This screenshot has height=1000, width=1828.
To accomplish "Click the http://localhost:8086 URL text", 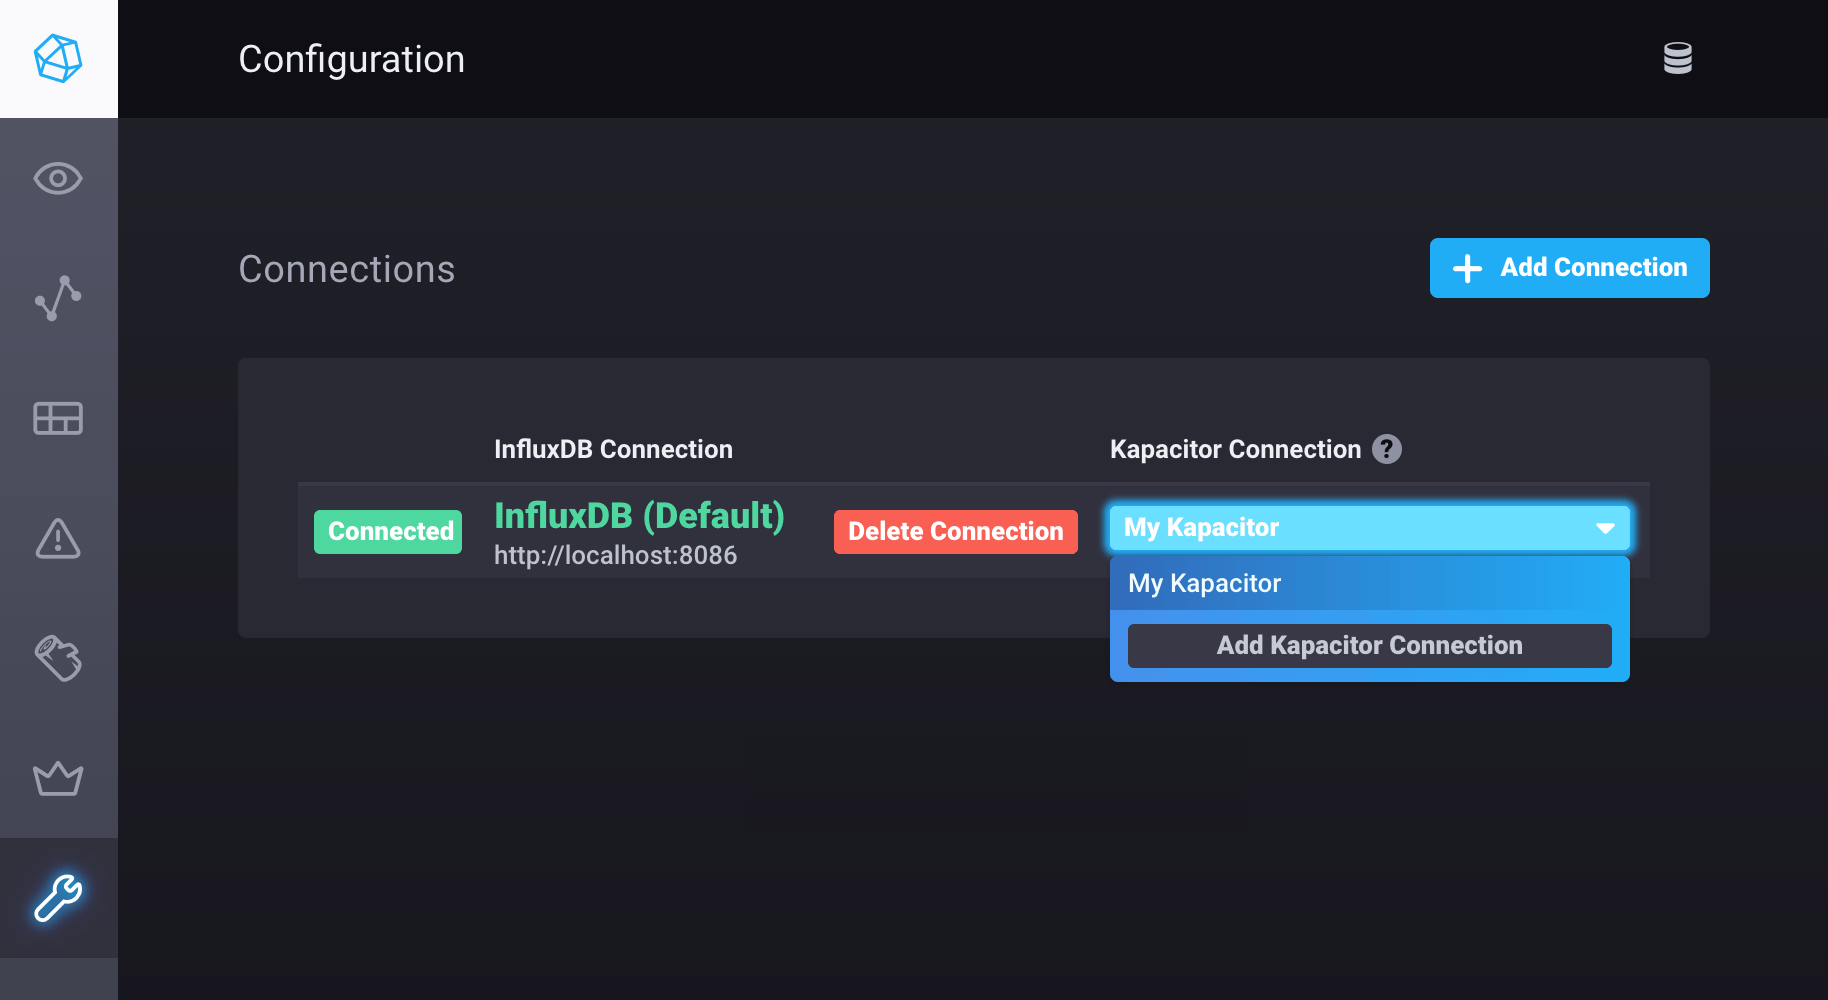I will (x=615, y=556).
